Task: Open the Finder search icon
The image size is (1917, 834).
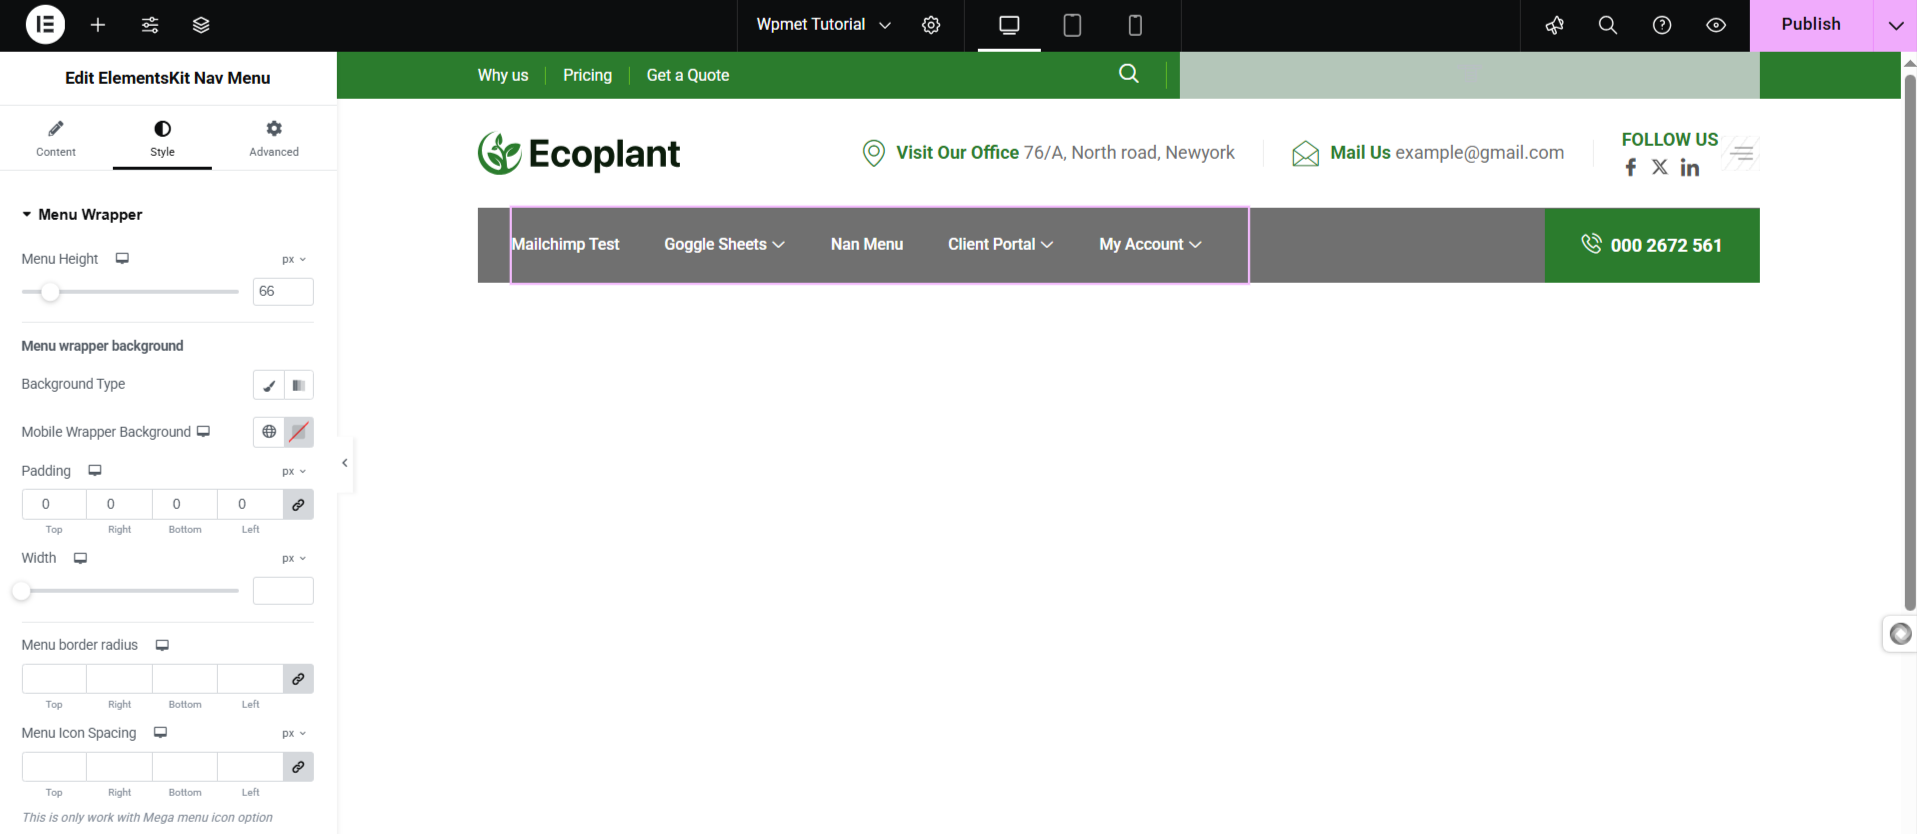Action: pyautogui.click(x=1607, y=25)
